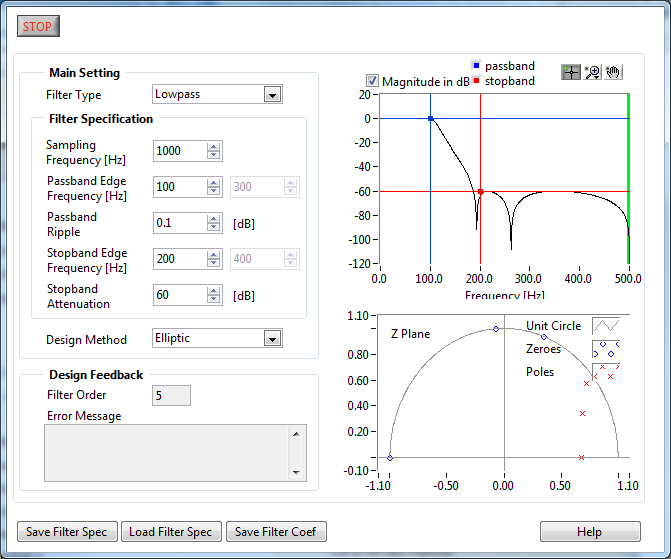Viewport: 671px width, 559px height.
Task: Select the crosshair cursor movement tool
Action: (571, 72)
